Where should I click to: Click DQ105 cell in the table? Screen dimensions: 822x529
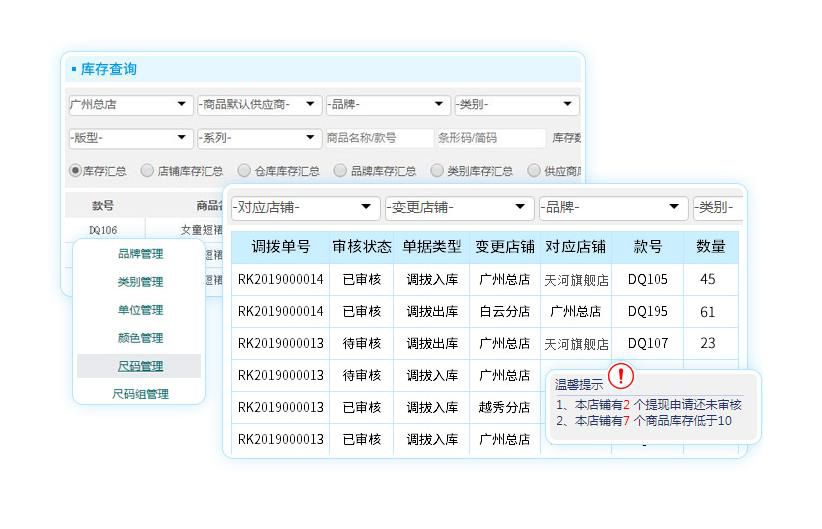click(x=648, y=279)
